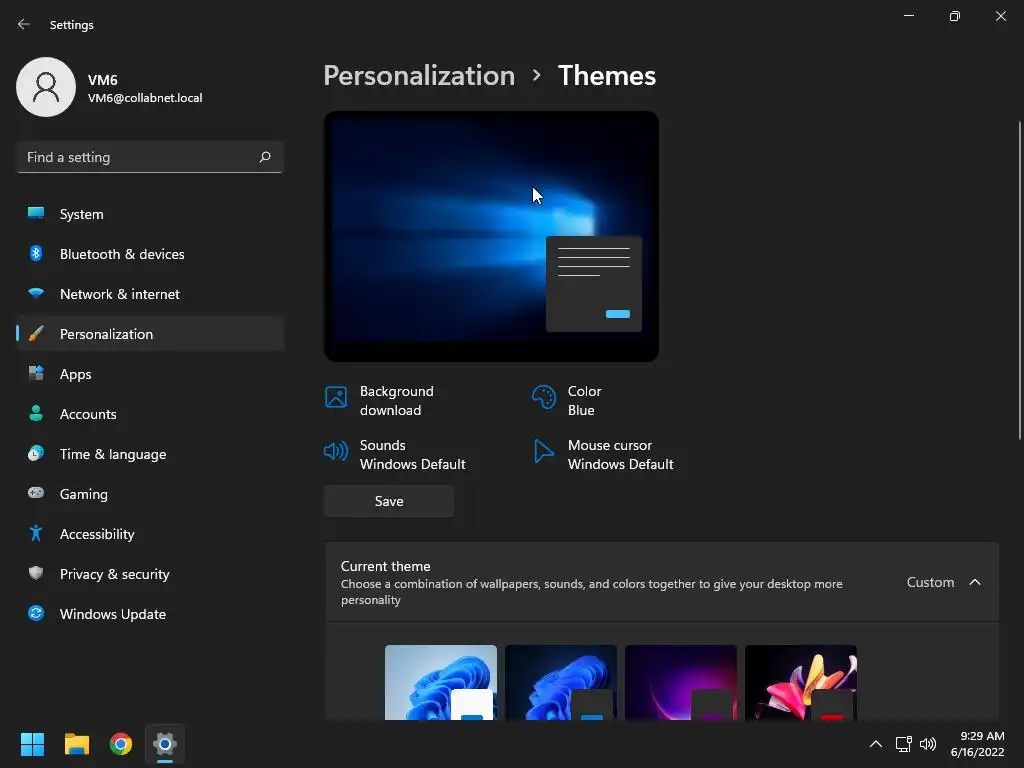Click the Network & internet wifi icon

(36, 293)
